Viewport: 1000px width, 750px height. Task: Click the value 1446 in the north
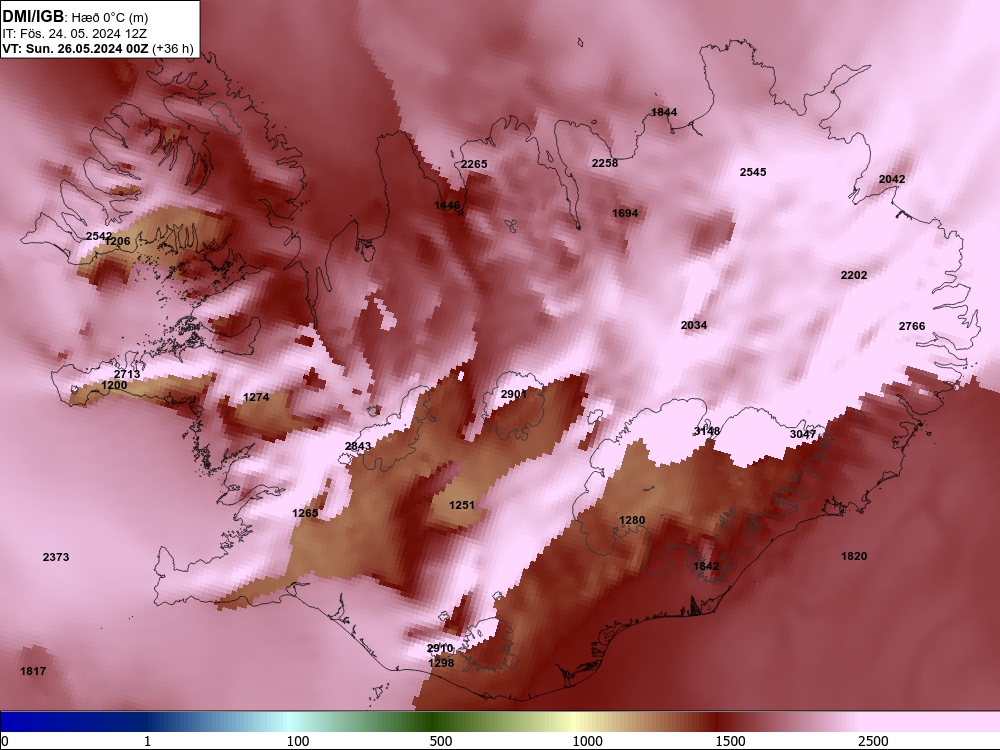tap(447, 205)
